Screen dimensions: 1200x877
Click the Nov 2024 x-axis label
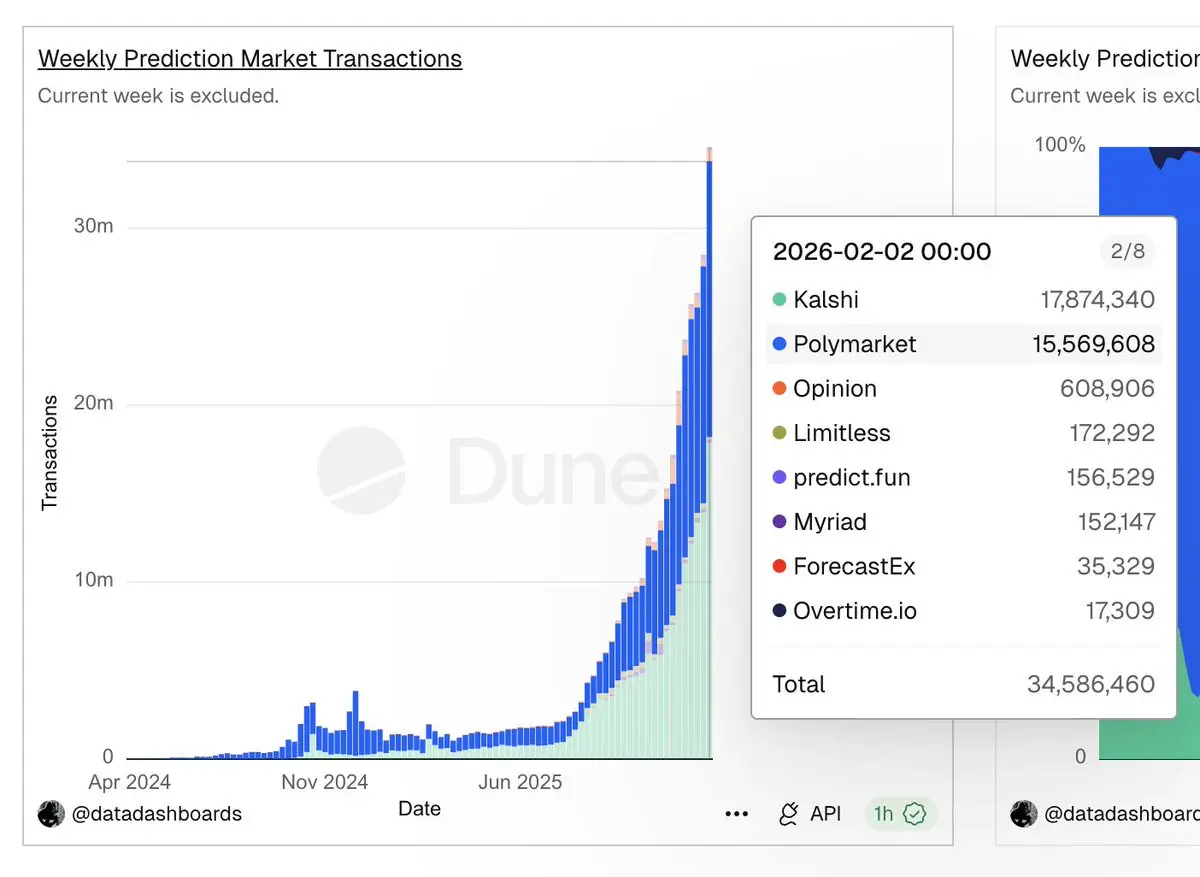[325, 782]
